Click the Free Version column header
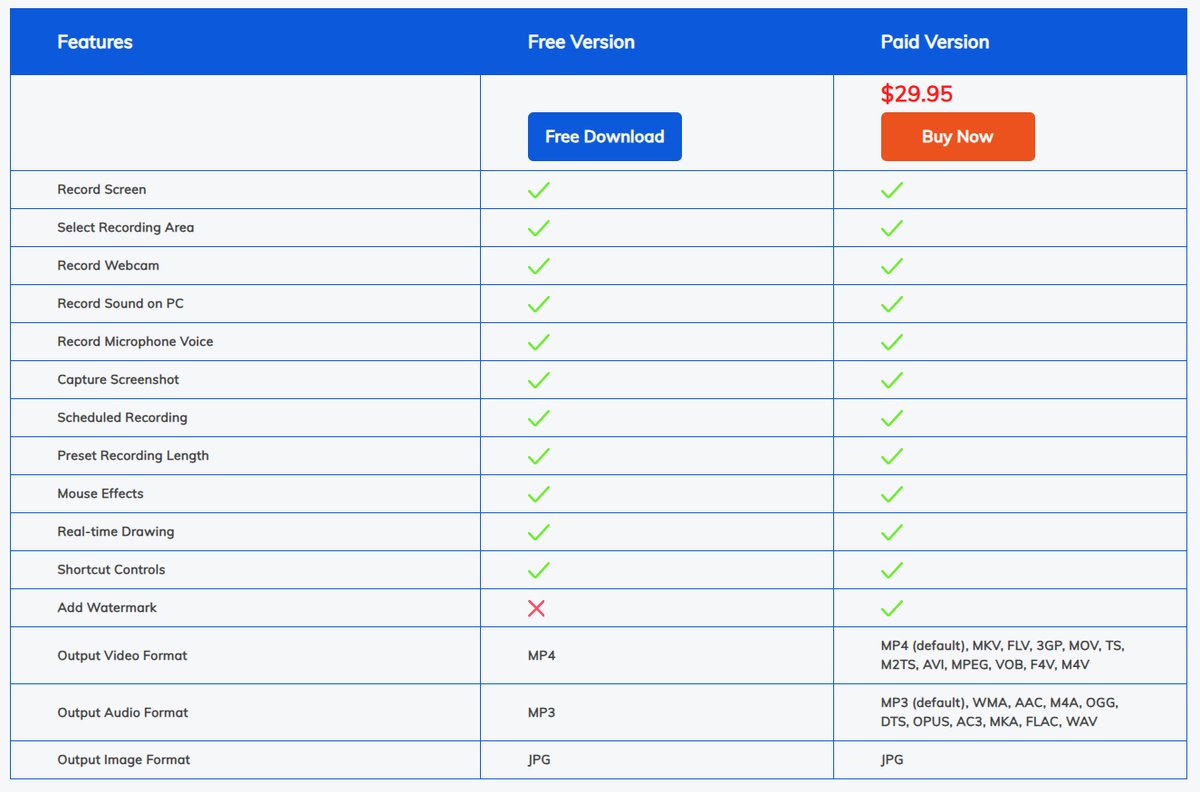The height and width of the screenshot is (792, 1200). coord(581,42)
